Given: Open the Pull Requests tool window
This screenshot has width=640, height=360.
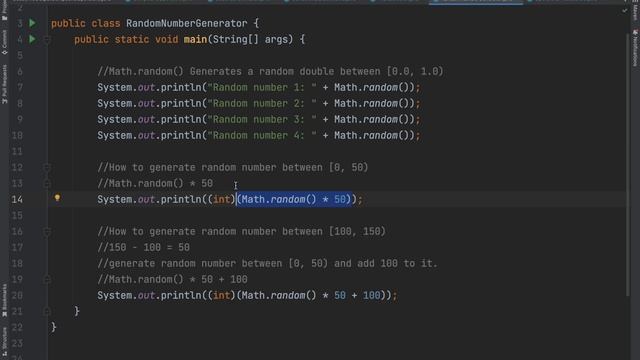Looking at the screenshot, I should click(4, 84).
